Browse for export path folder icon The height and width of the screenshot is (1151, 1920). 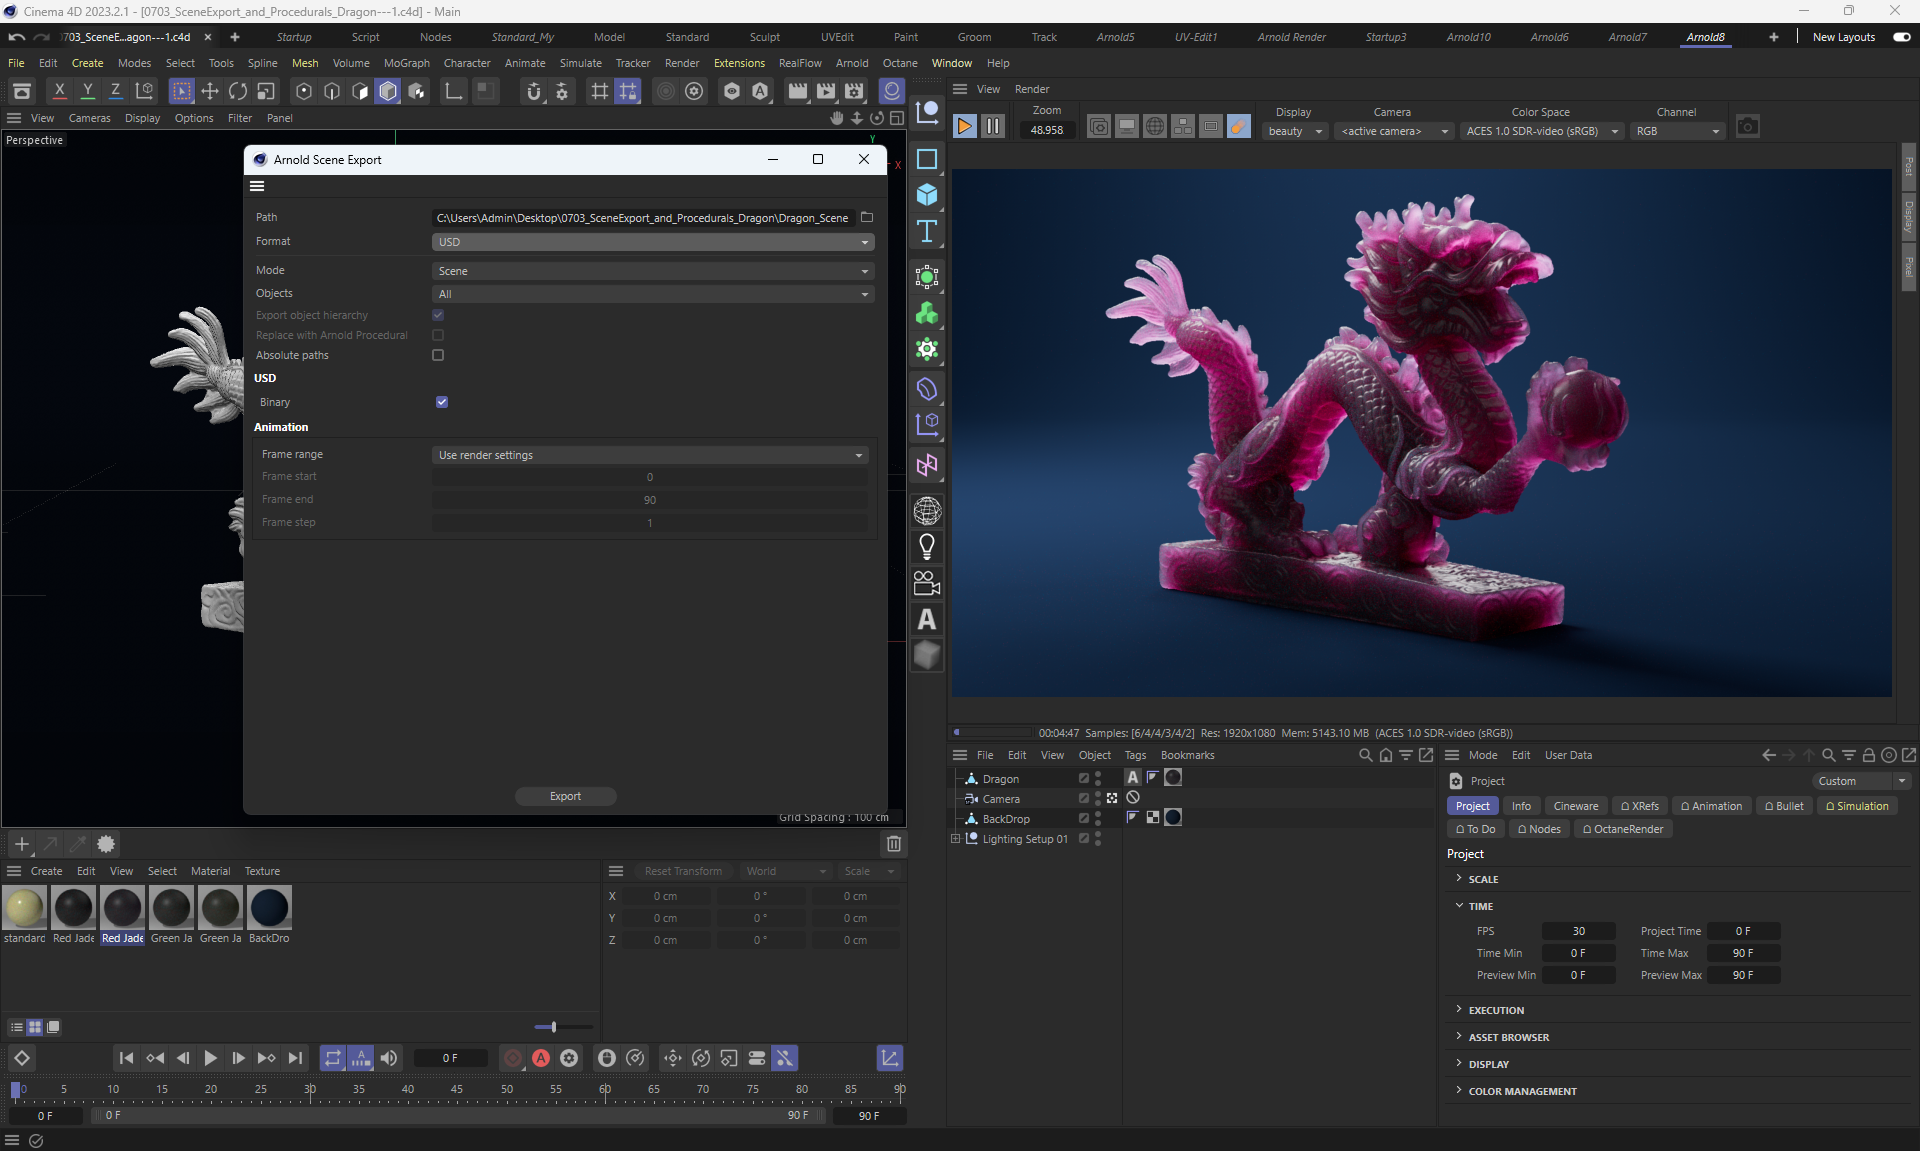(867, 217)
